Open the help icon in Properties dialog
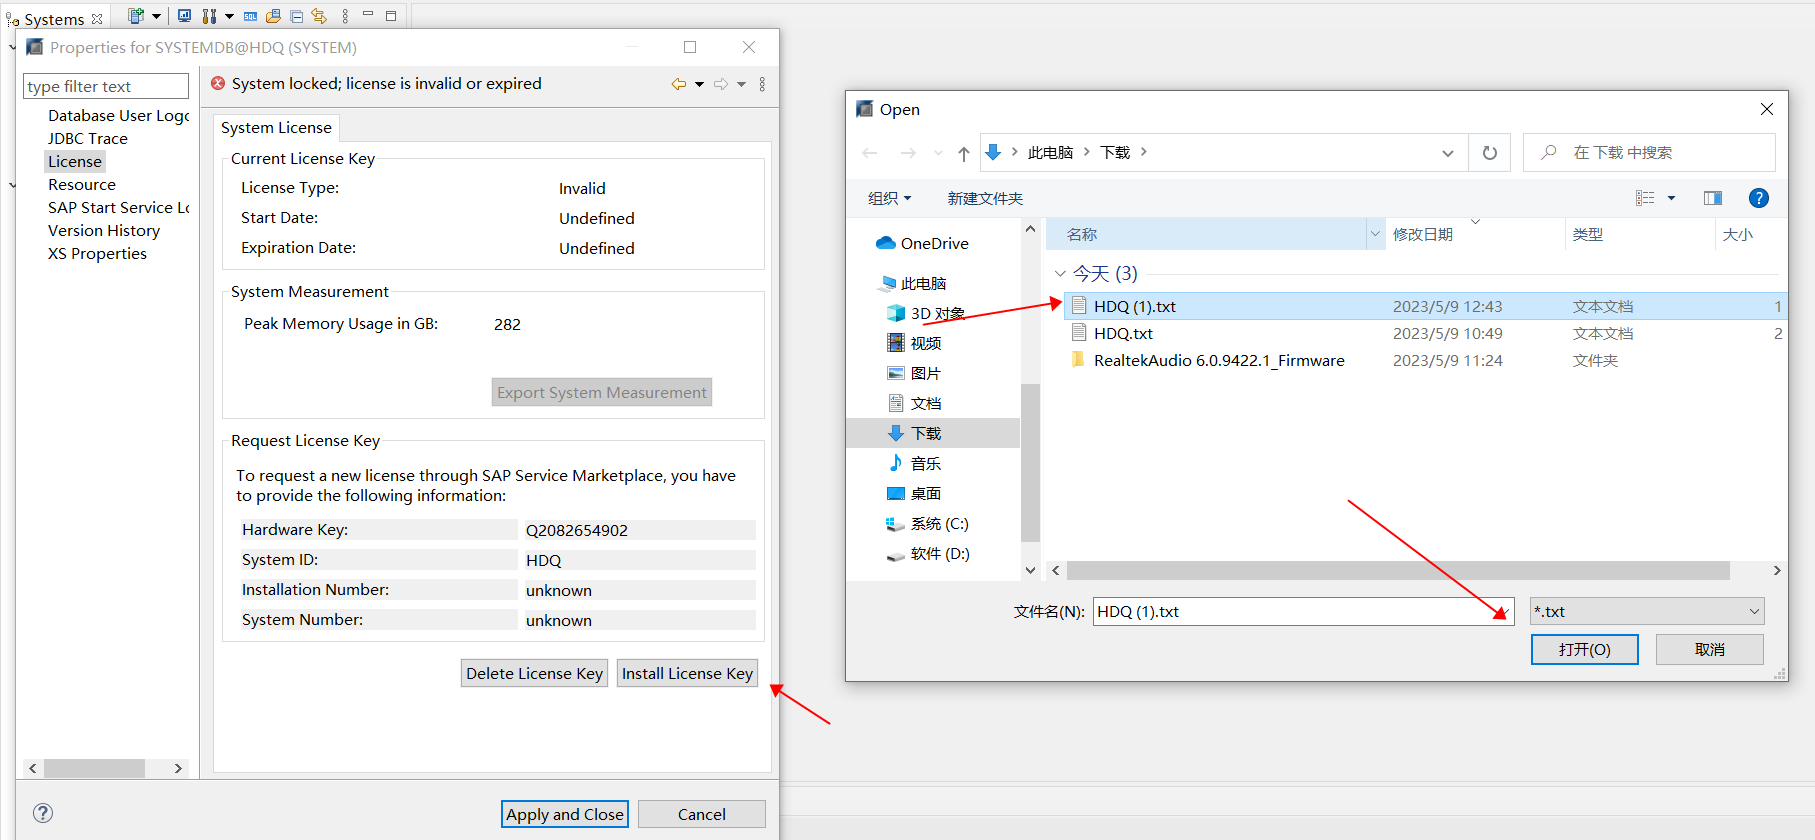This screenshot has height=840, width=1815. point(43,813)
